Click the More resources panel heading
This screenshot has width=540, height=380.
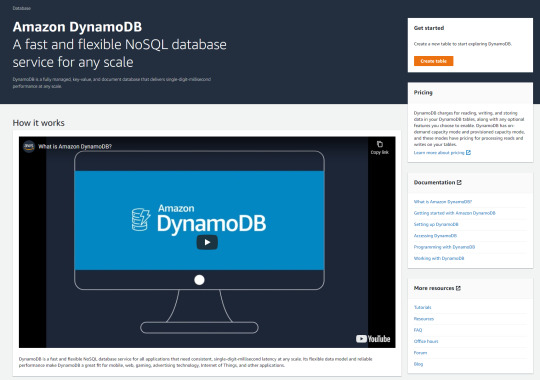pos(434,288)
